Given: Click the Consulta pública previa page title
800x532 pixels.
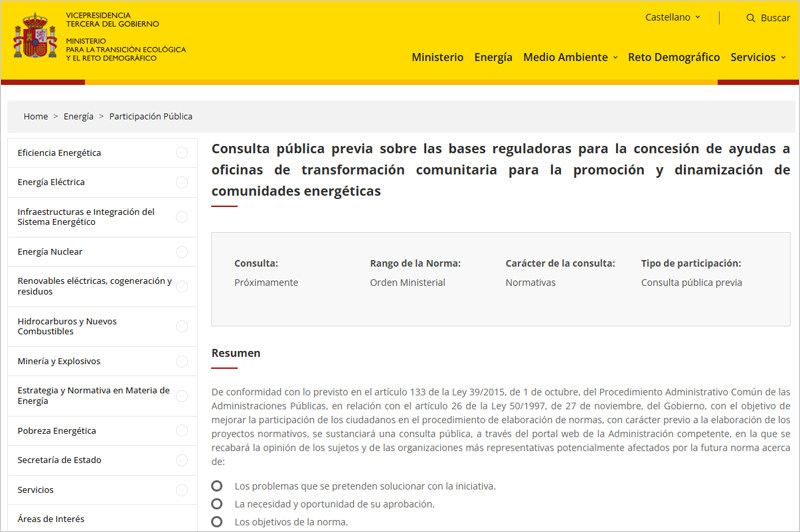Looking at the screenshot, I should (x=501, y=170).
